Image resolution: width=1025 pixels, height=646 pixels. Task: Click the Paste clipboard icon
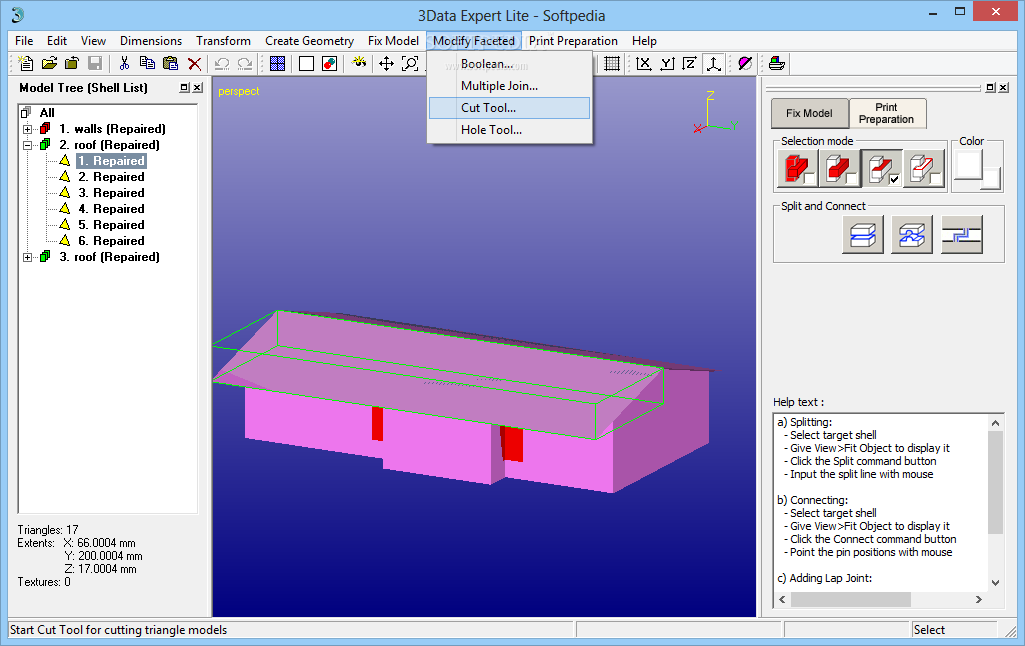(x=171, y=63)
